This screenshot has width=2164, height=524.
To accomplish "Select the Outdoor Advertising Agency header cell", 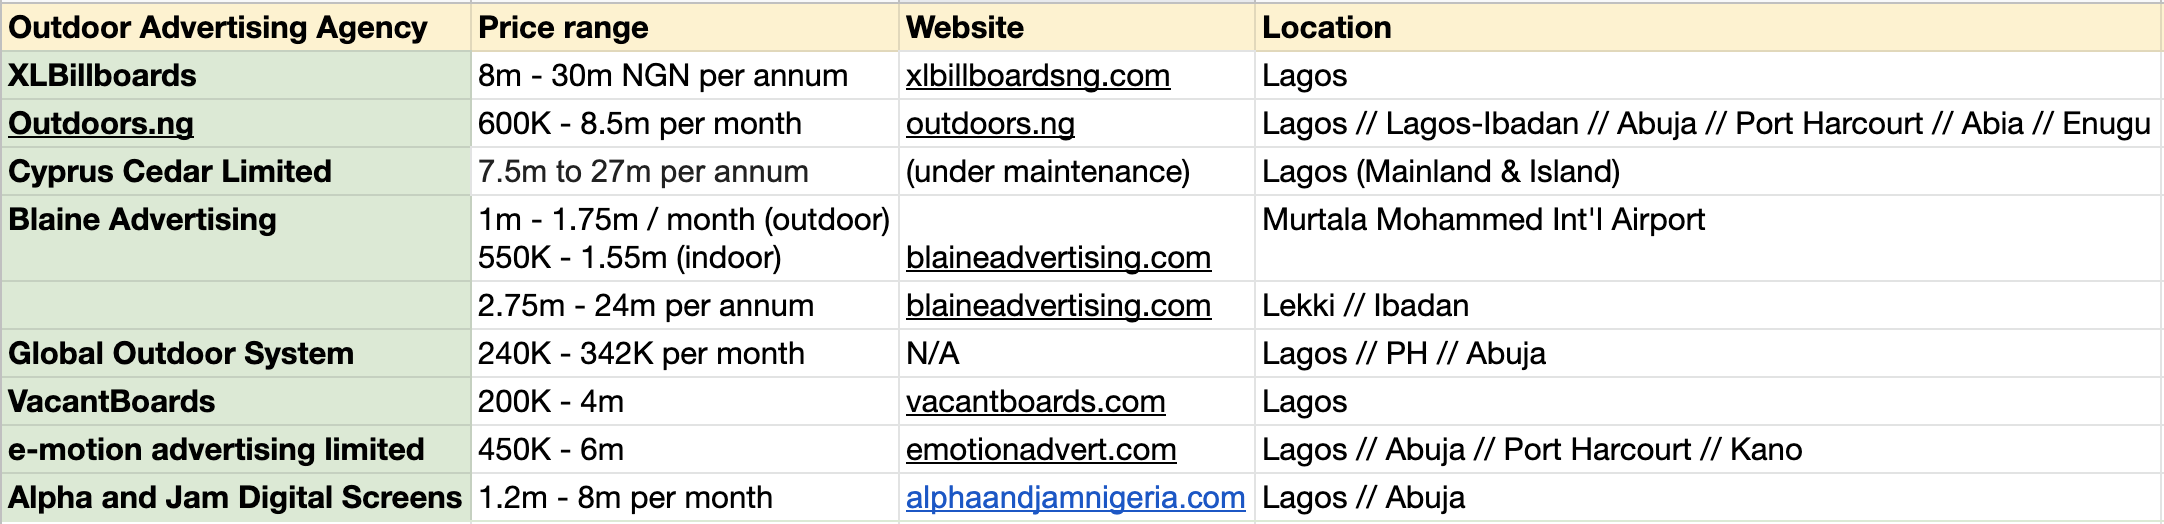I will tap(236, 27).
